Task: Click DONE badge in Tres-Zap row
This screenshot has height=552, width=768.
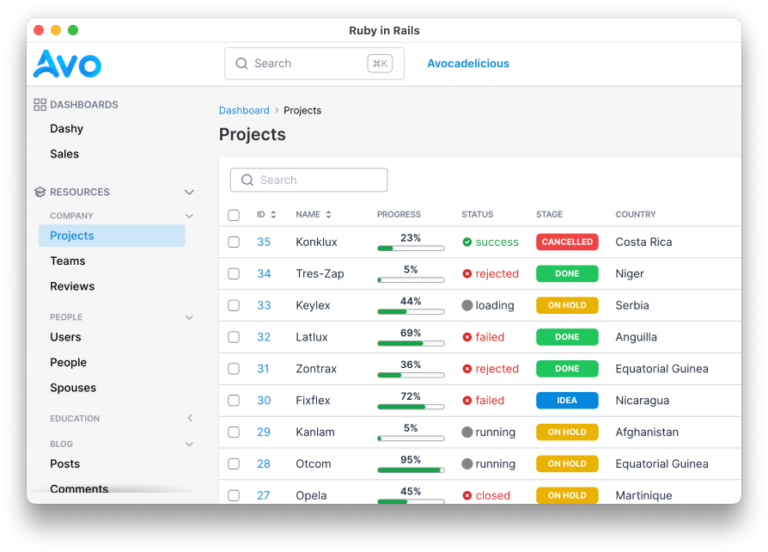Action: (x=567, y=274)
